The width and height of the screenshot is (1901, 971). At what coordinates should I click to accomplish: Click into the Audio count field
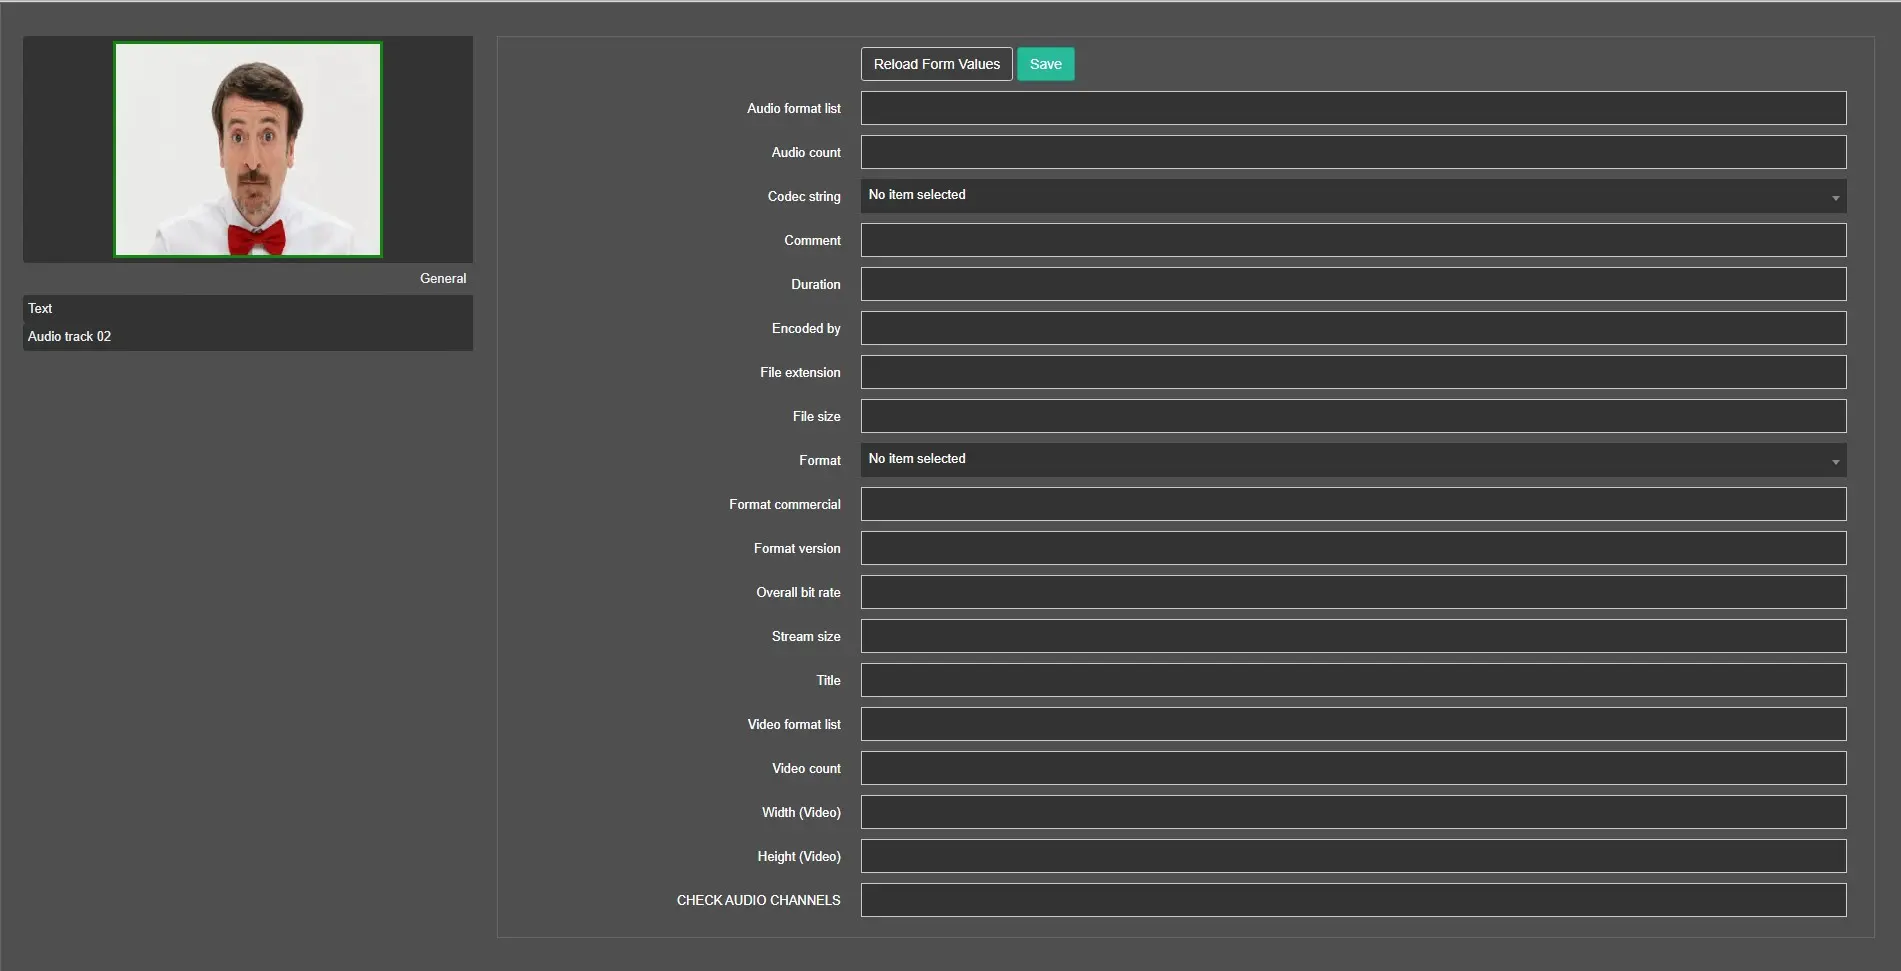point(1352,152)
